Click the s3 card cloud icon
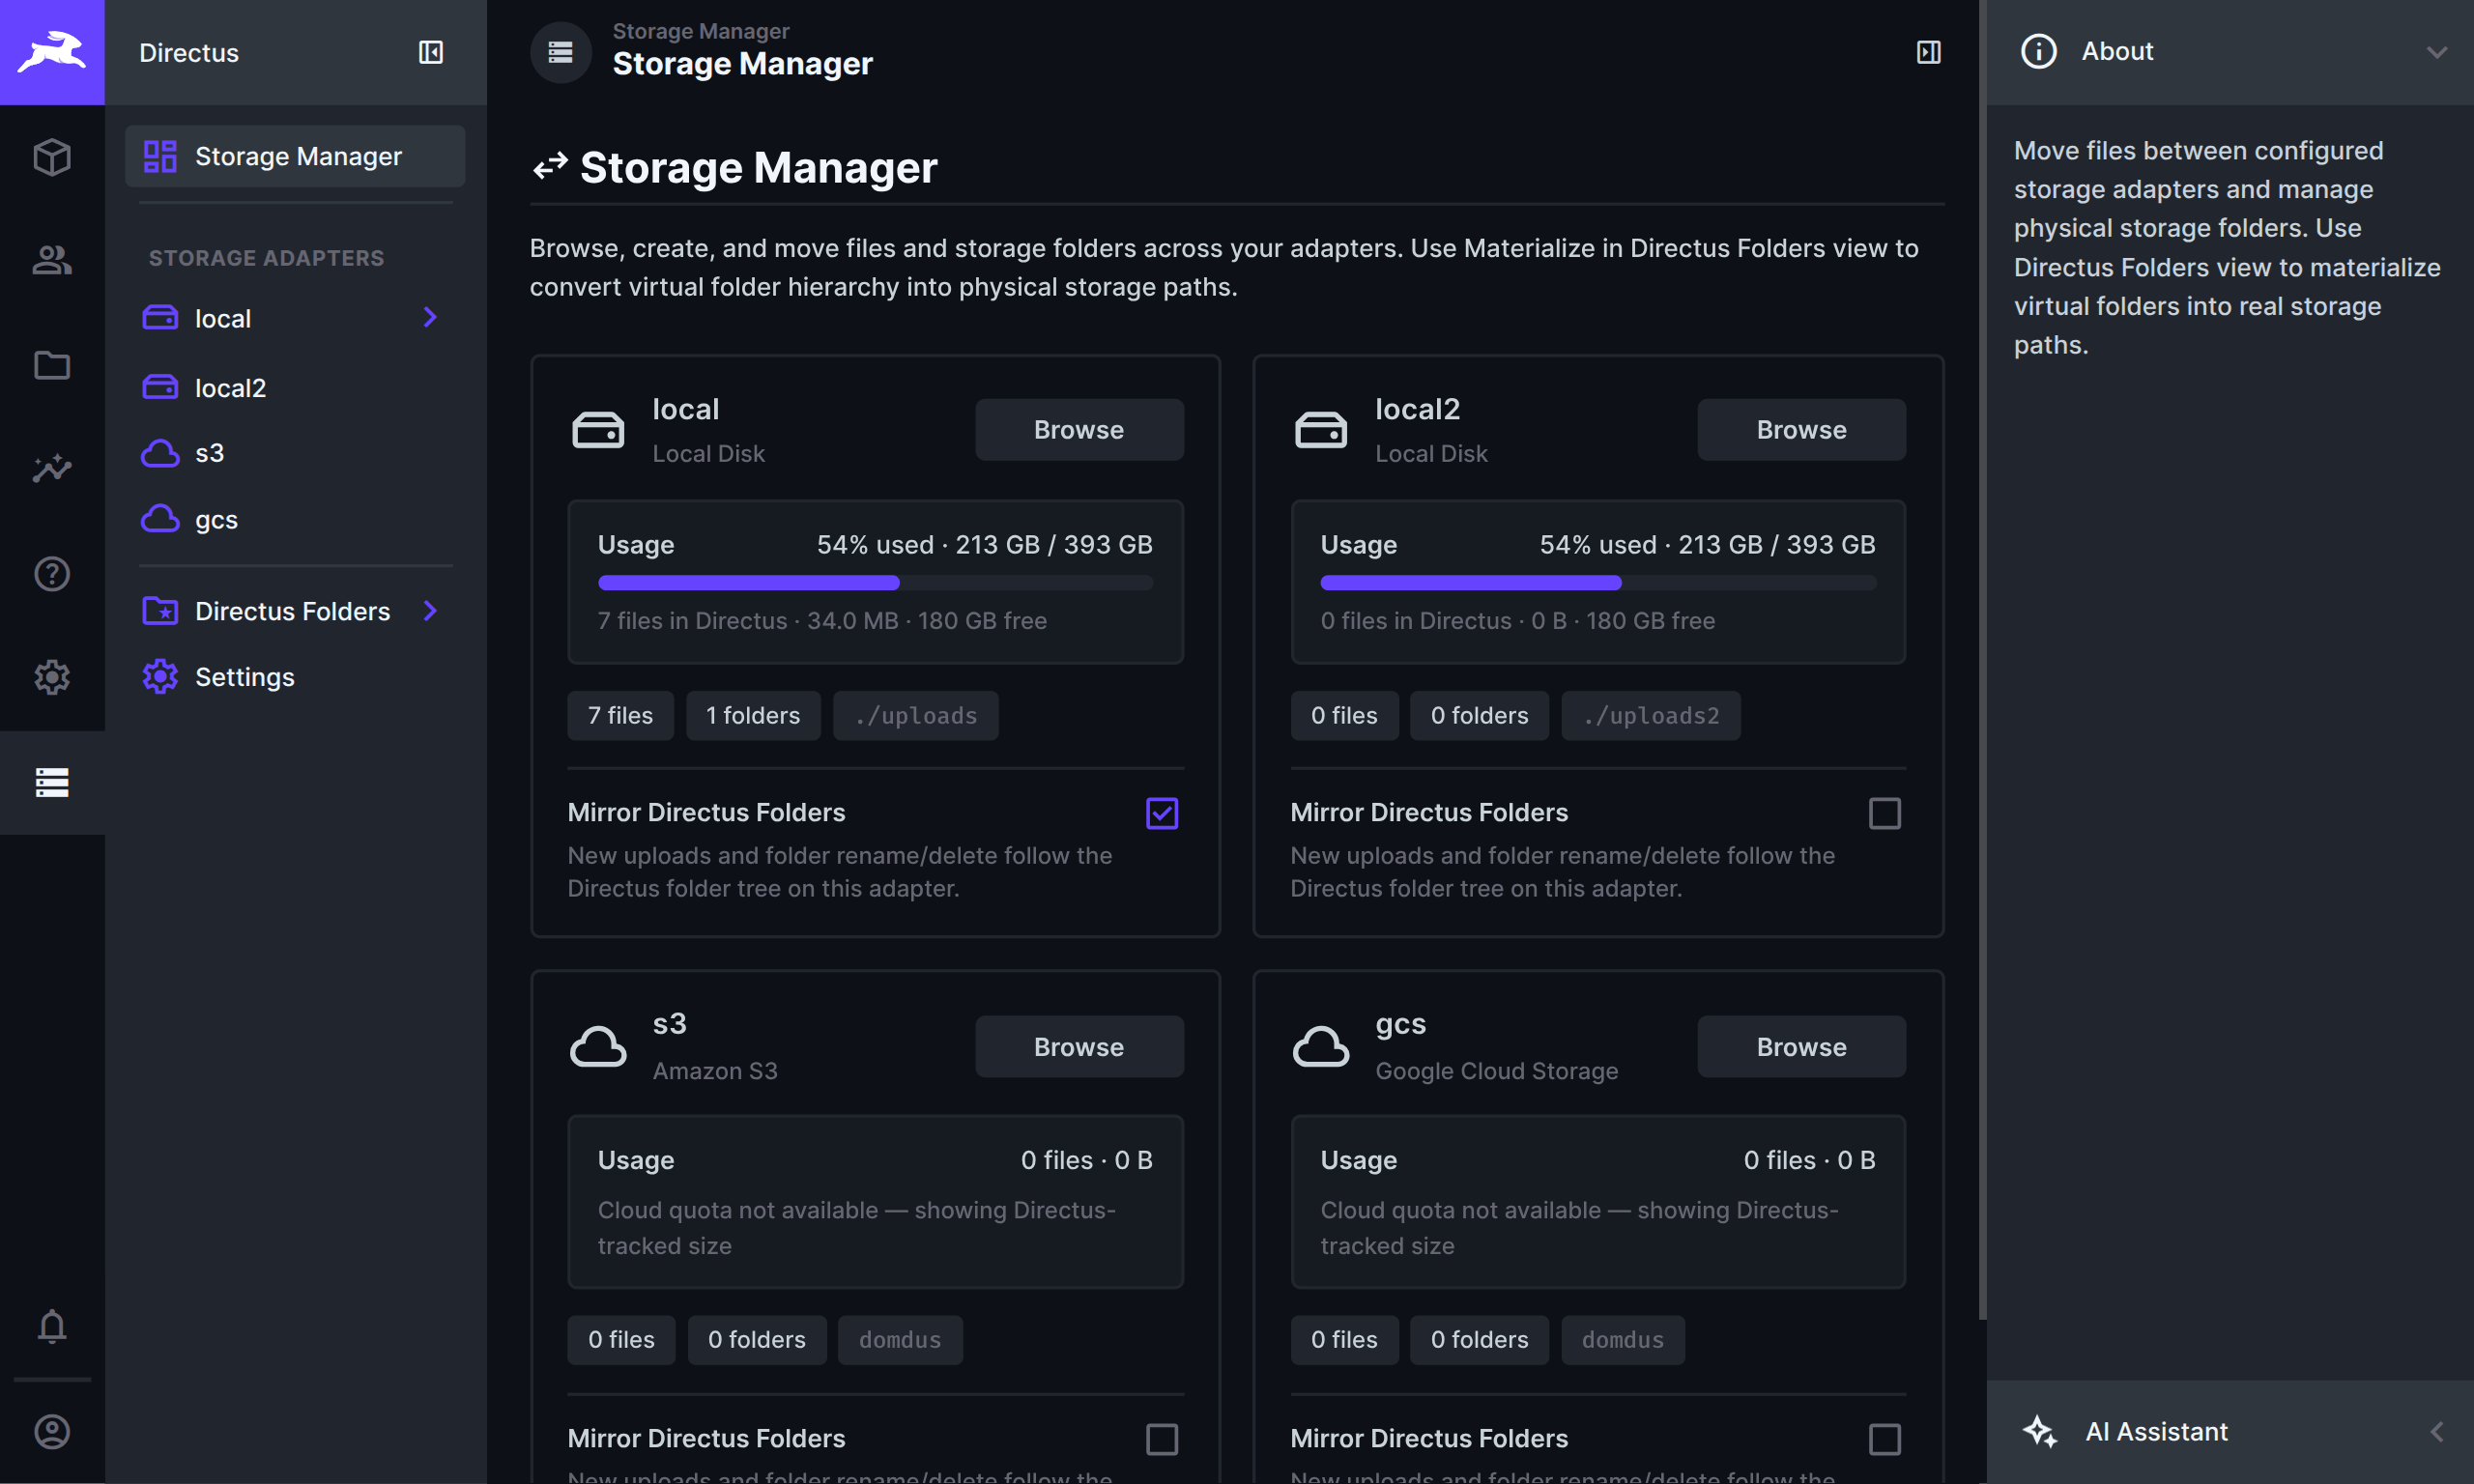 click(598, 1046)
